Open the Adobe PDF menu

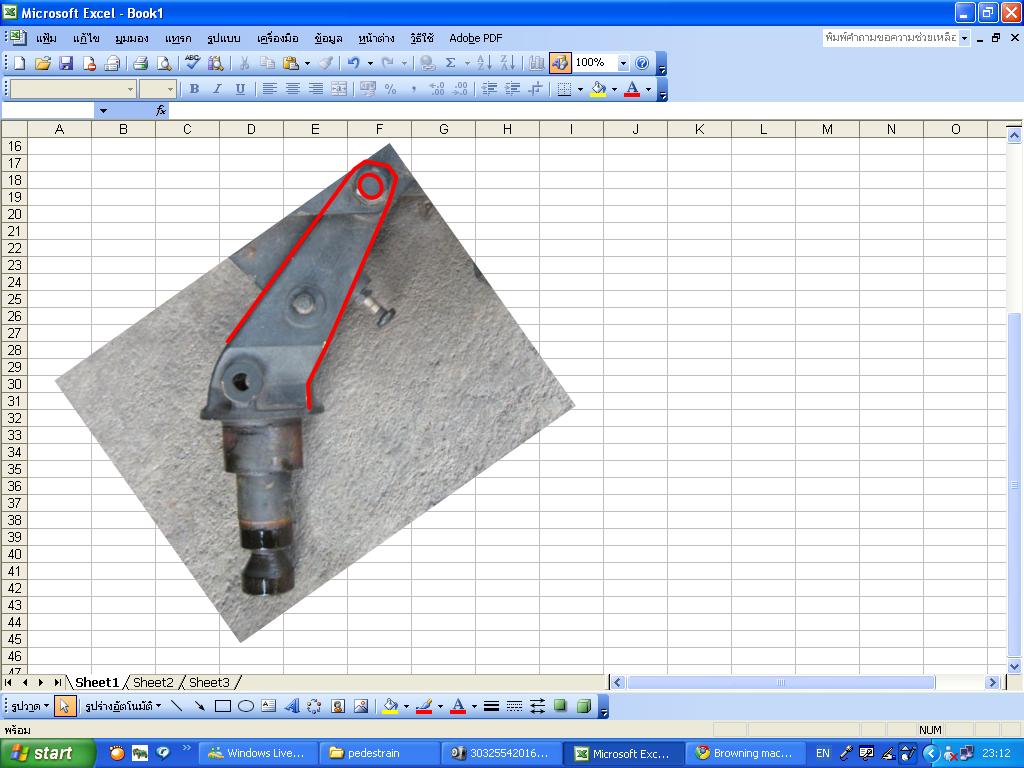click(475, 38)
